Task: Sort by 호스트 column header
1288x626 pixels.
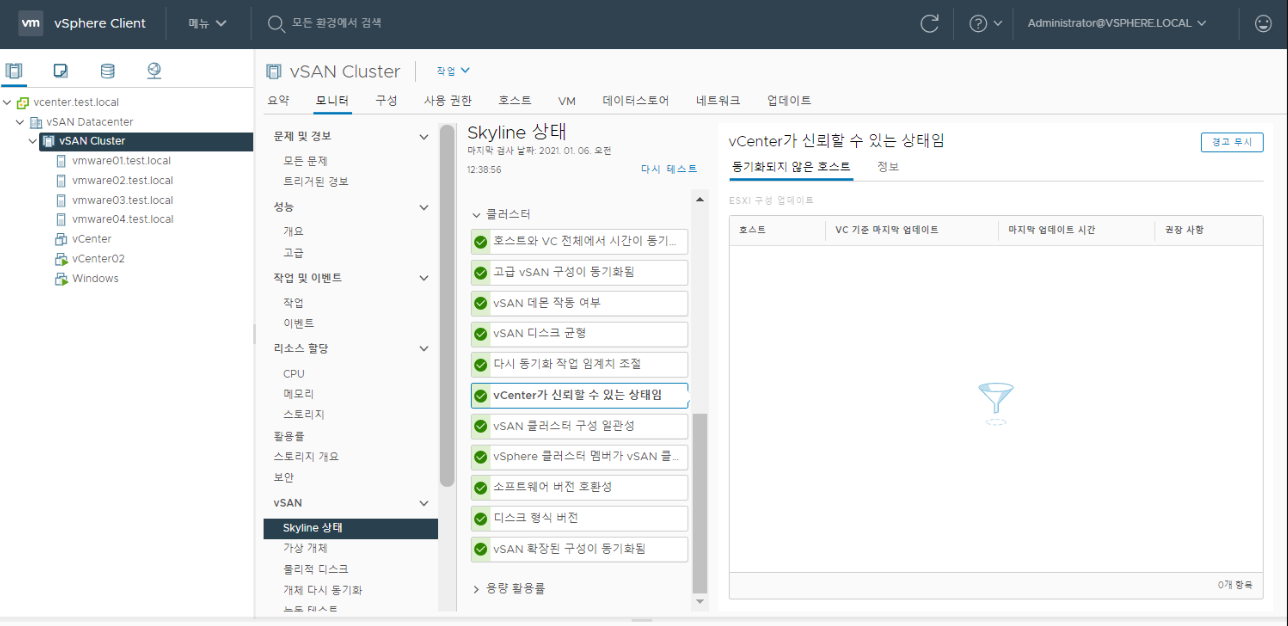Action: click(x=752, y=230)
